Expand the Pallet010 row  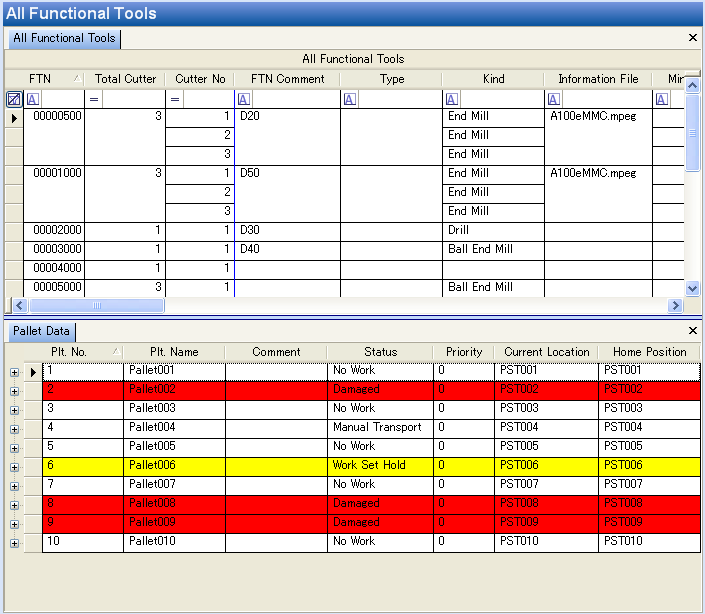point(14,543)
